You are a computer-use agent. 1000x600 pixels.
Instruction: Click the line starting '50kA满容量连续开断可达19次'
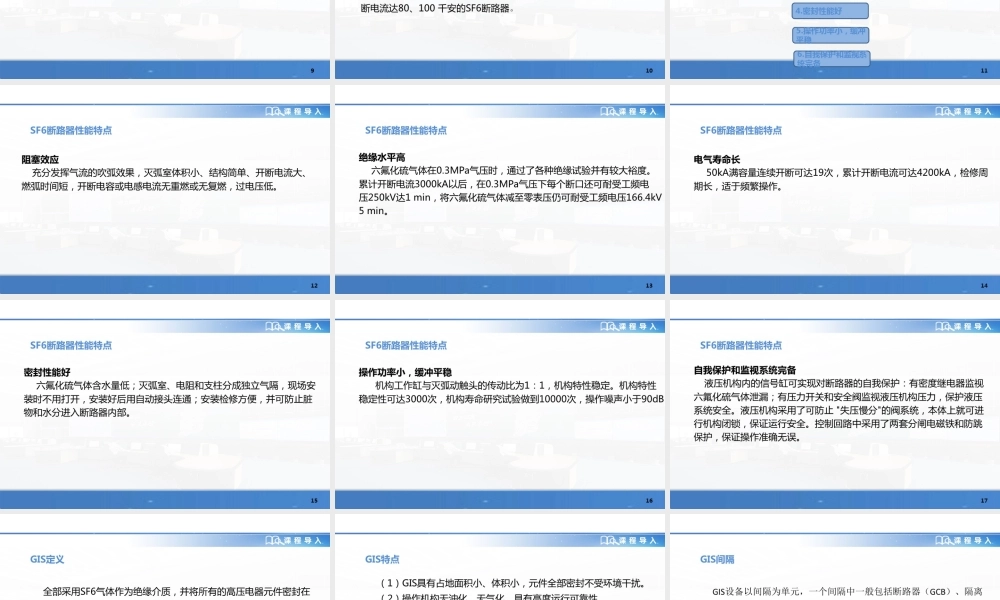point(847,172)
